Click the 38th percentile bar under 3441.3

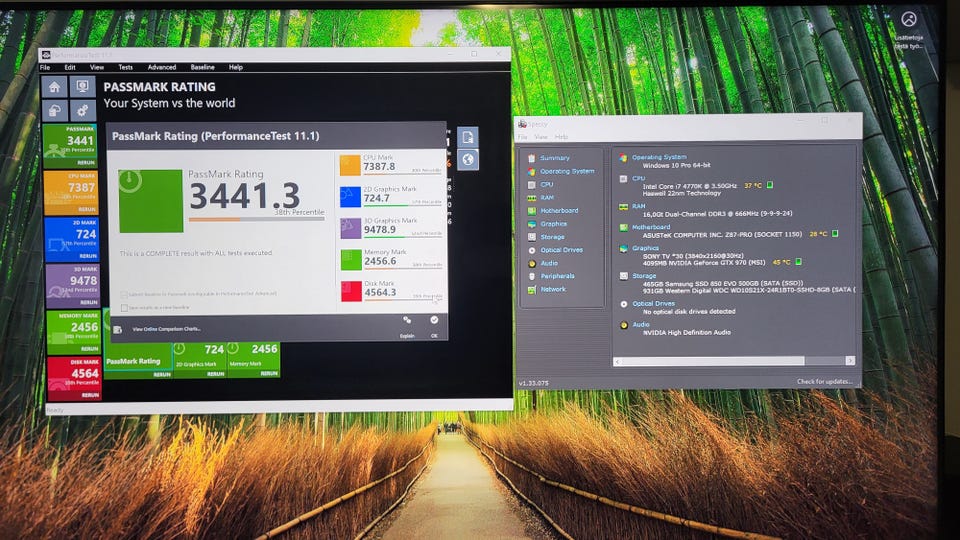coord(257,219)
